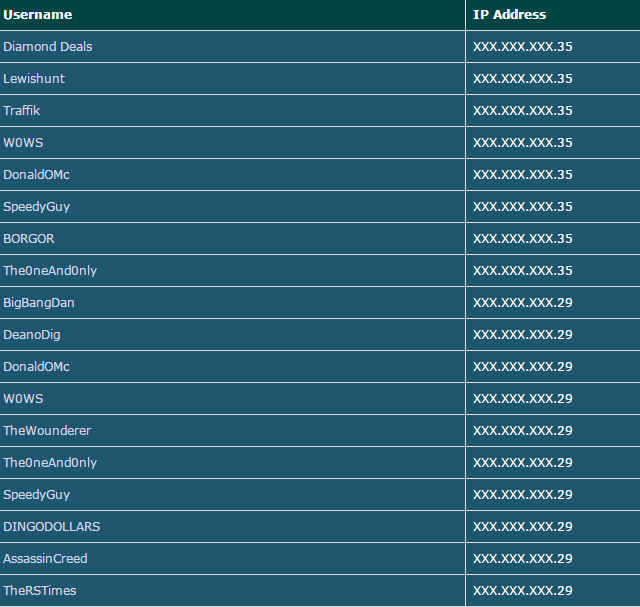Click the IP Address column header
Viewport: 640px width, 607px height.
pyautogui.click(x=509, y=15)
